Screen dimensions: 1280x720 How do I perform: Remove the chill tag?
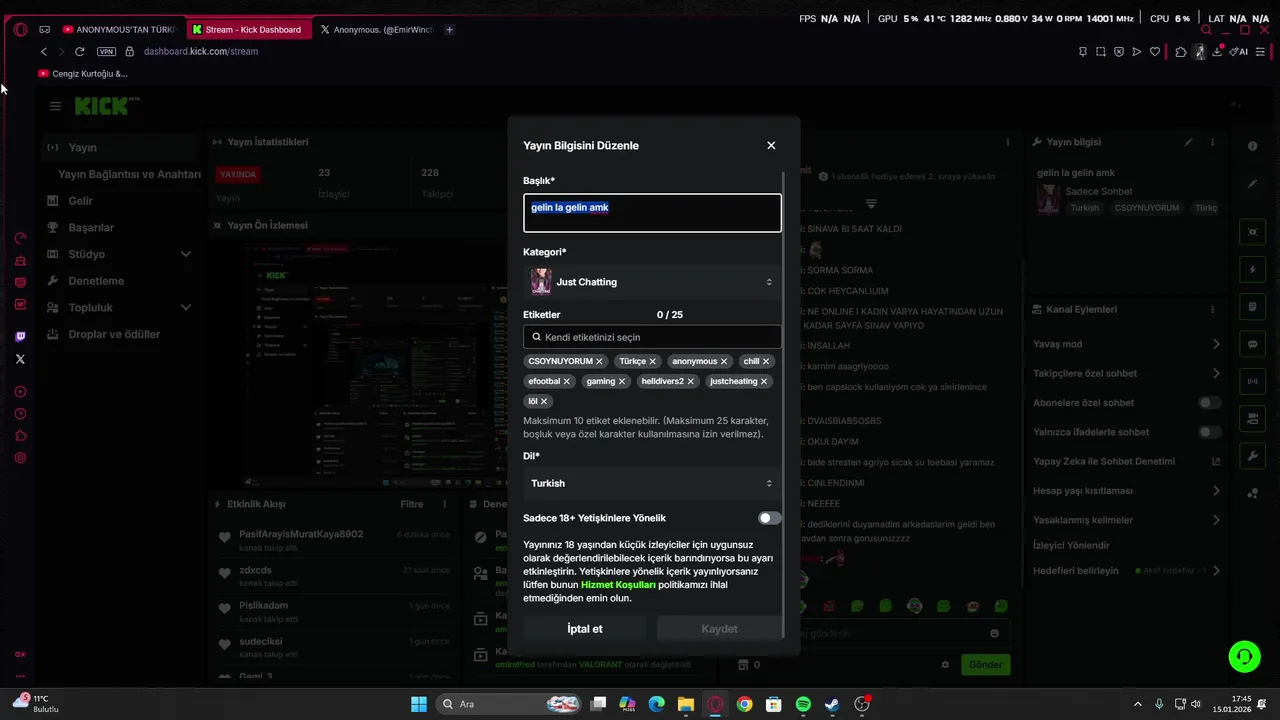(x=766, y=361)
